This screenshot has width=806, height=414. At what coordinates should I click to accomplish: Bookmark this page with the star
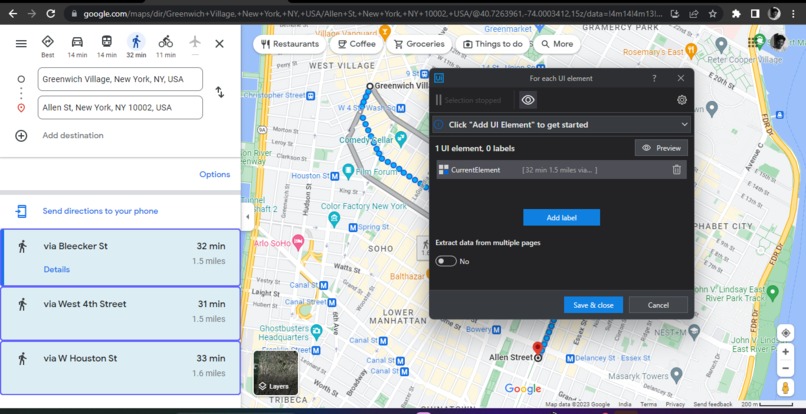712,14
